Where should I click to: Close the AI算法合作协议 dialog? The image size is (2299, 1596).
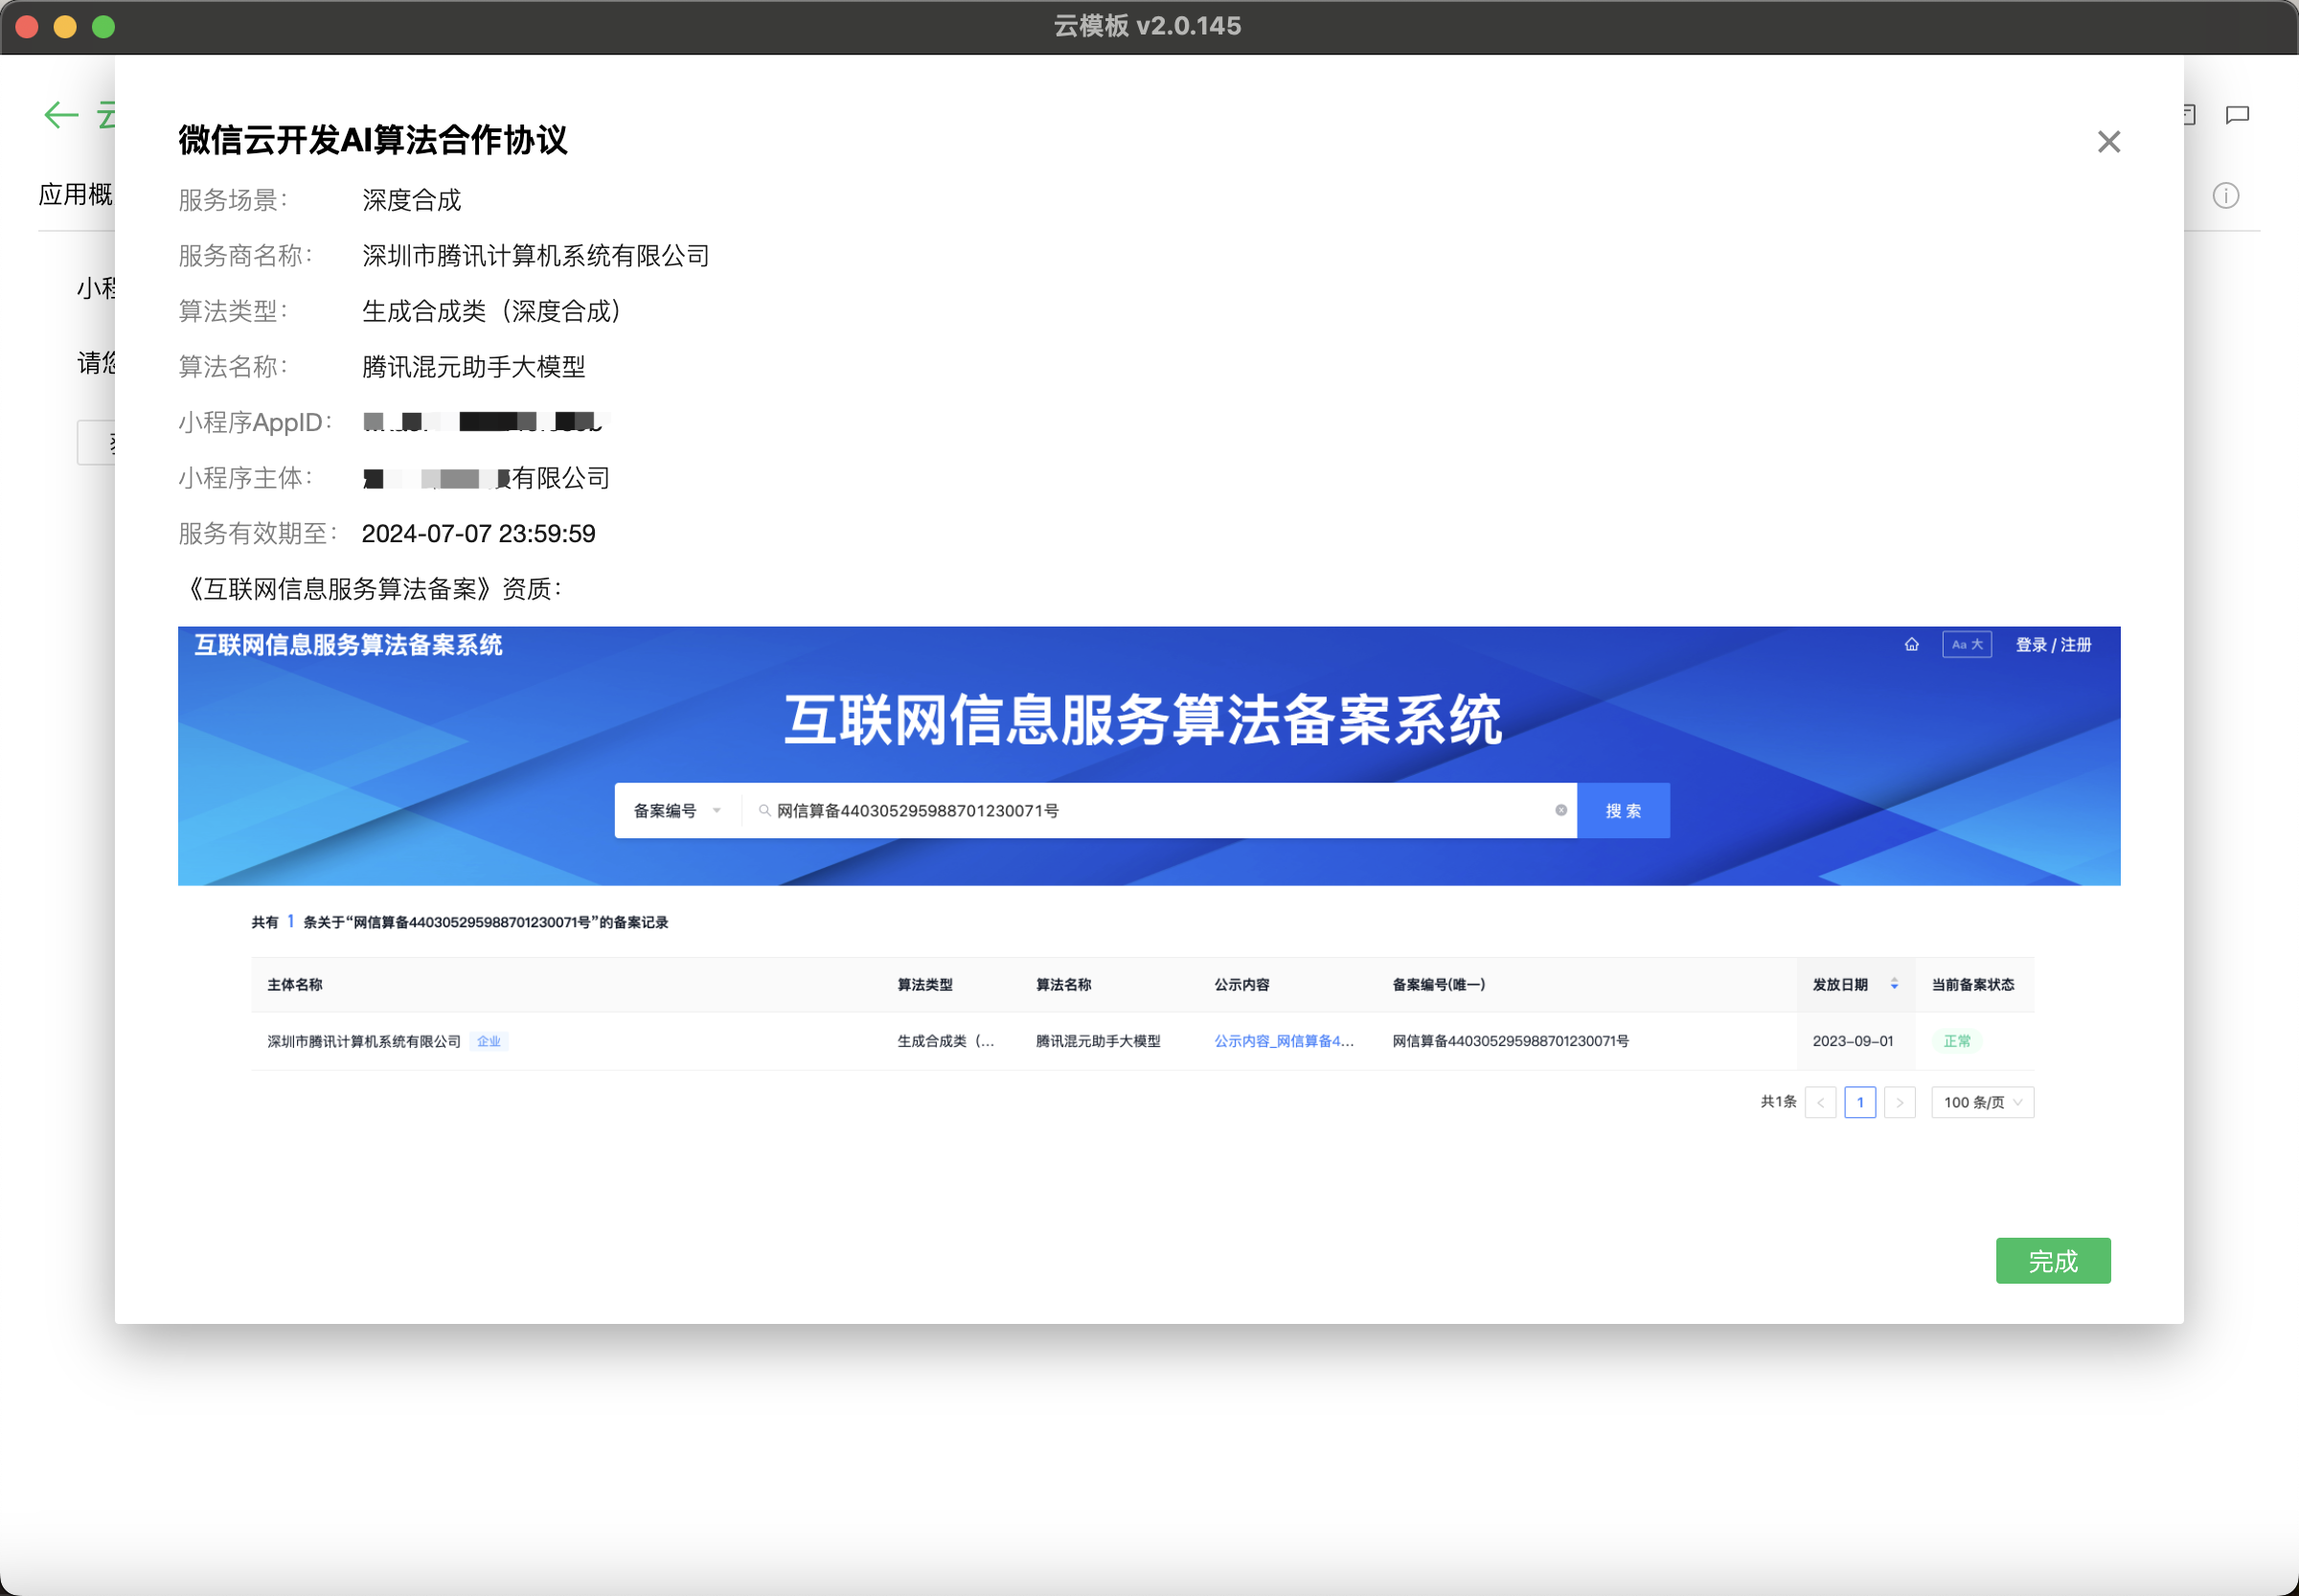(x=2108, y=142)
